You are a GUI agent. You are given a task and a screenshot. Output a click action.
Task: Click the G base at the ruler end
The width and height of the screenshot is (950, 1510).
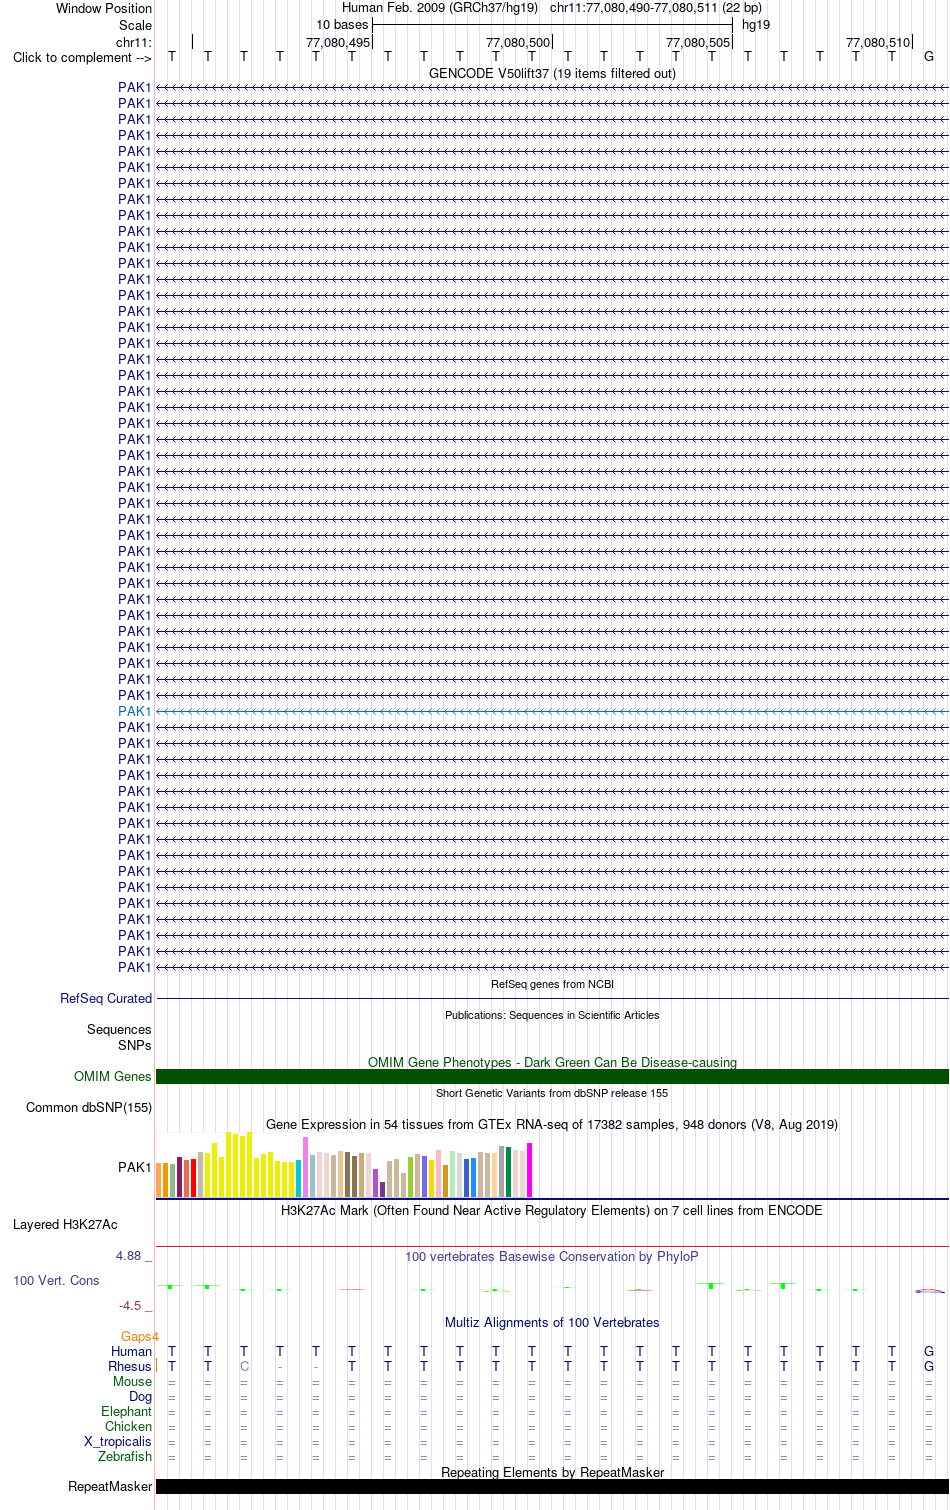(x=929, y=57)
